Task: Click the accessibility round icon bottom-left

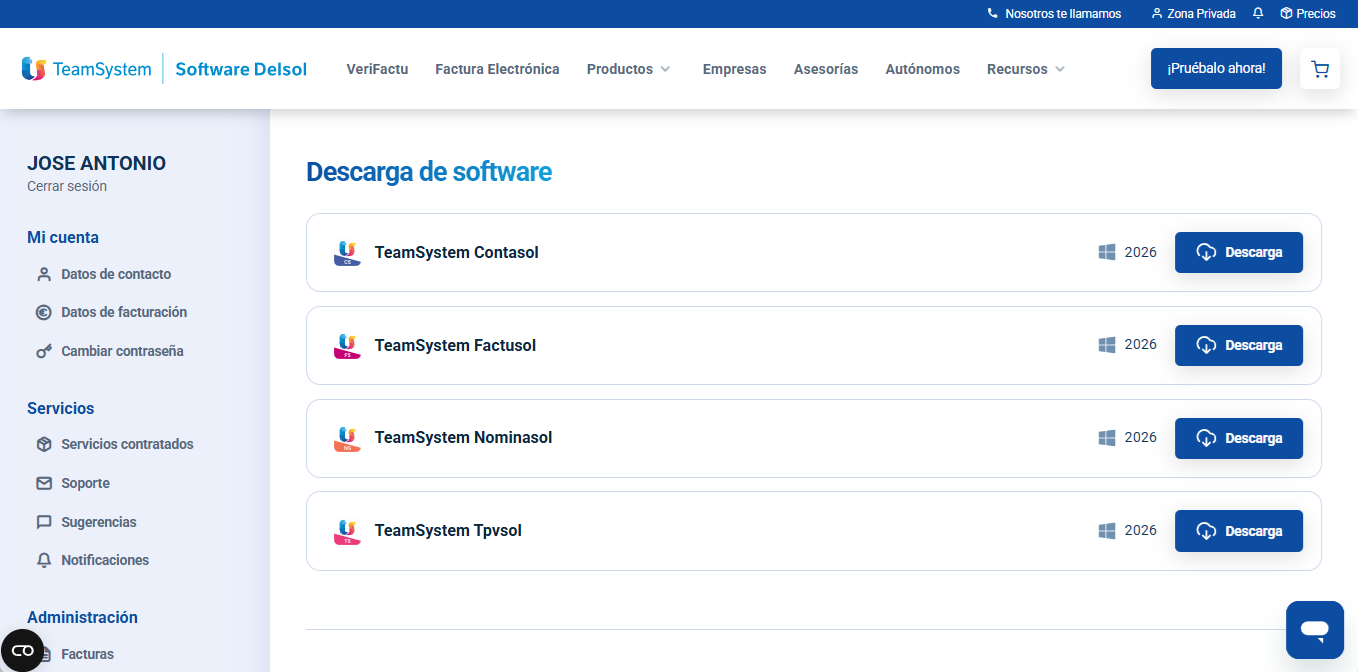Action: click(22, 650)
